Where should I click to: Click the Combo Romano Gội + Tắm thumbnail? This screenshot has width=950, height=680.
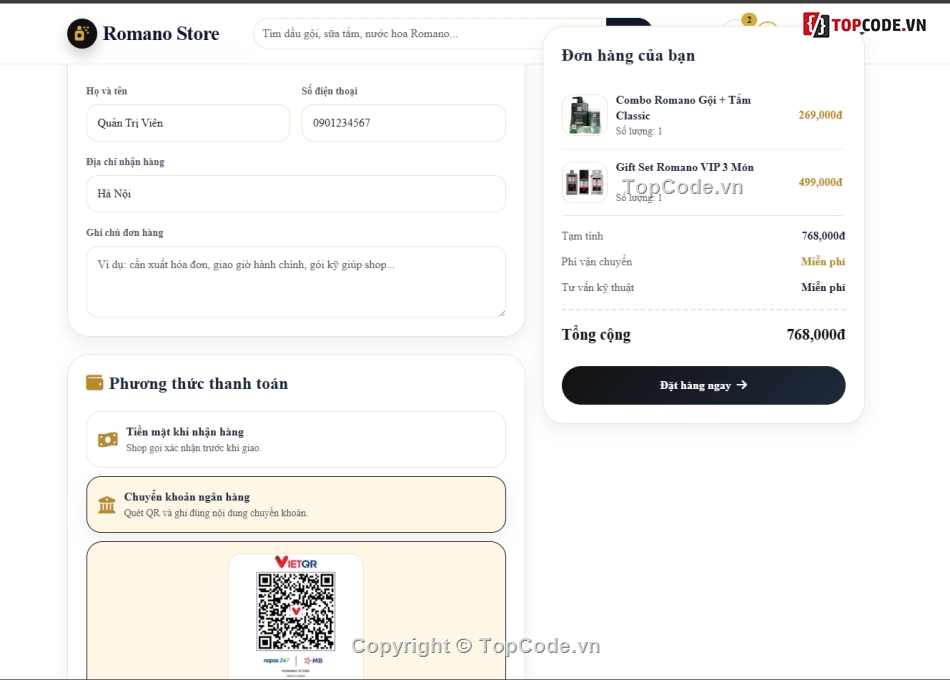[x=584, y=115]
